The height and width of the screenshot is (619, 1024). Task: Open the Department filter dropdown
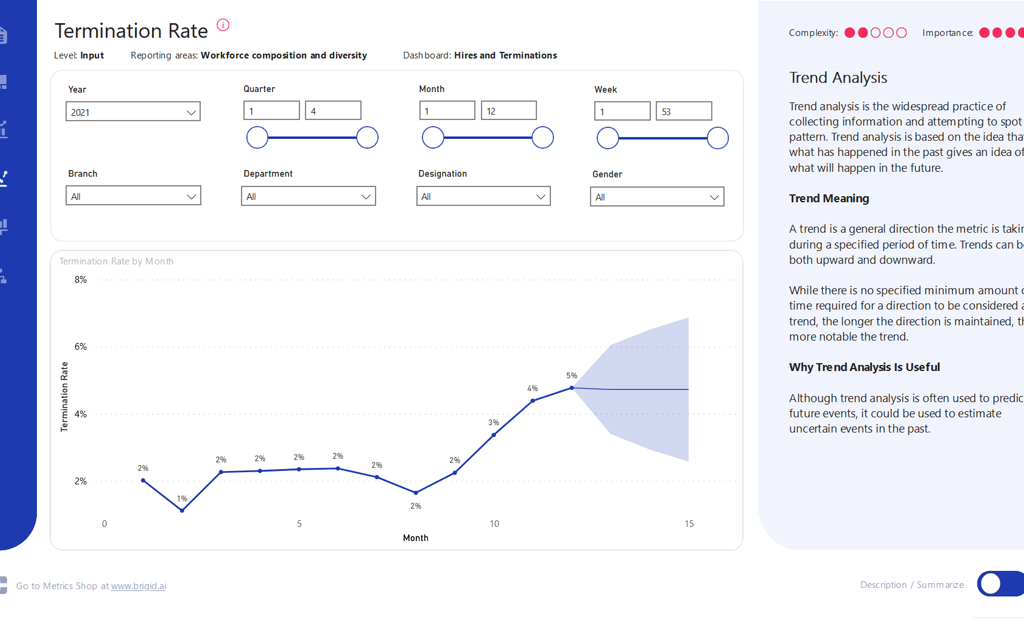[308, 196]
